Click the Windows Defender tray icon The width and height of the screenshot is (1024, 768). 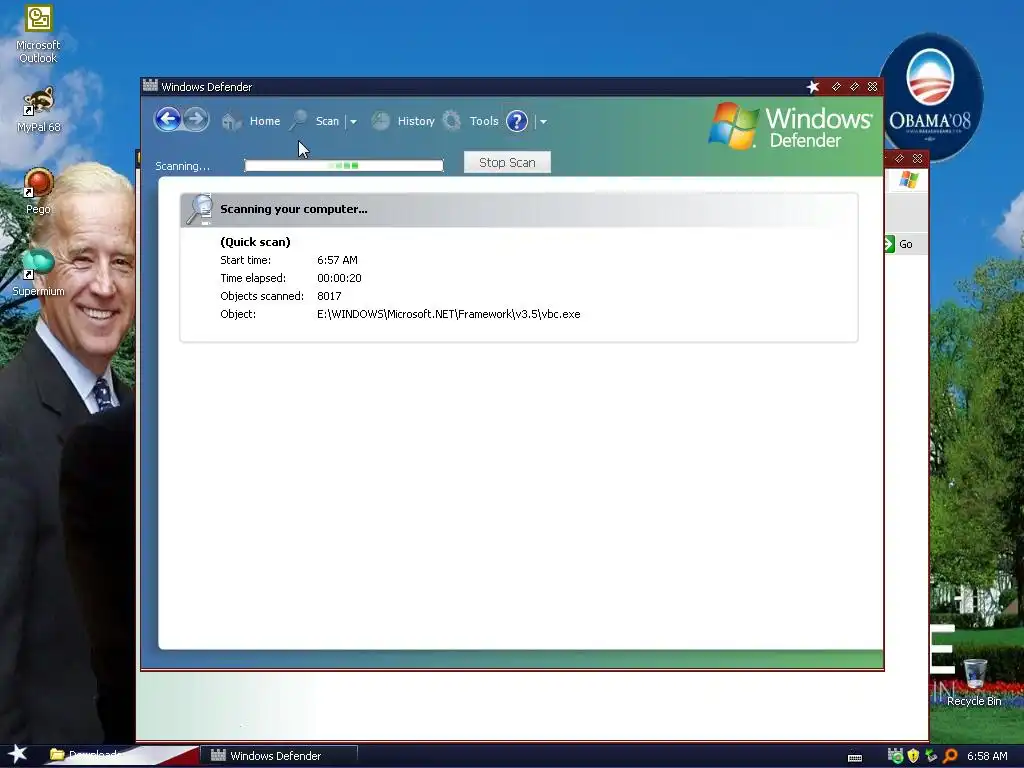[x=895, y=756]
